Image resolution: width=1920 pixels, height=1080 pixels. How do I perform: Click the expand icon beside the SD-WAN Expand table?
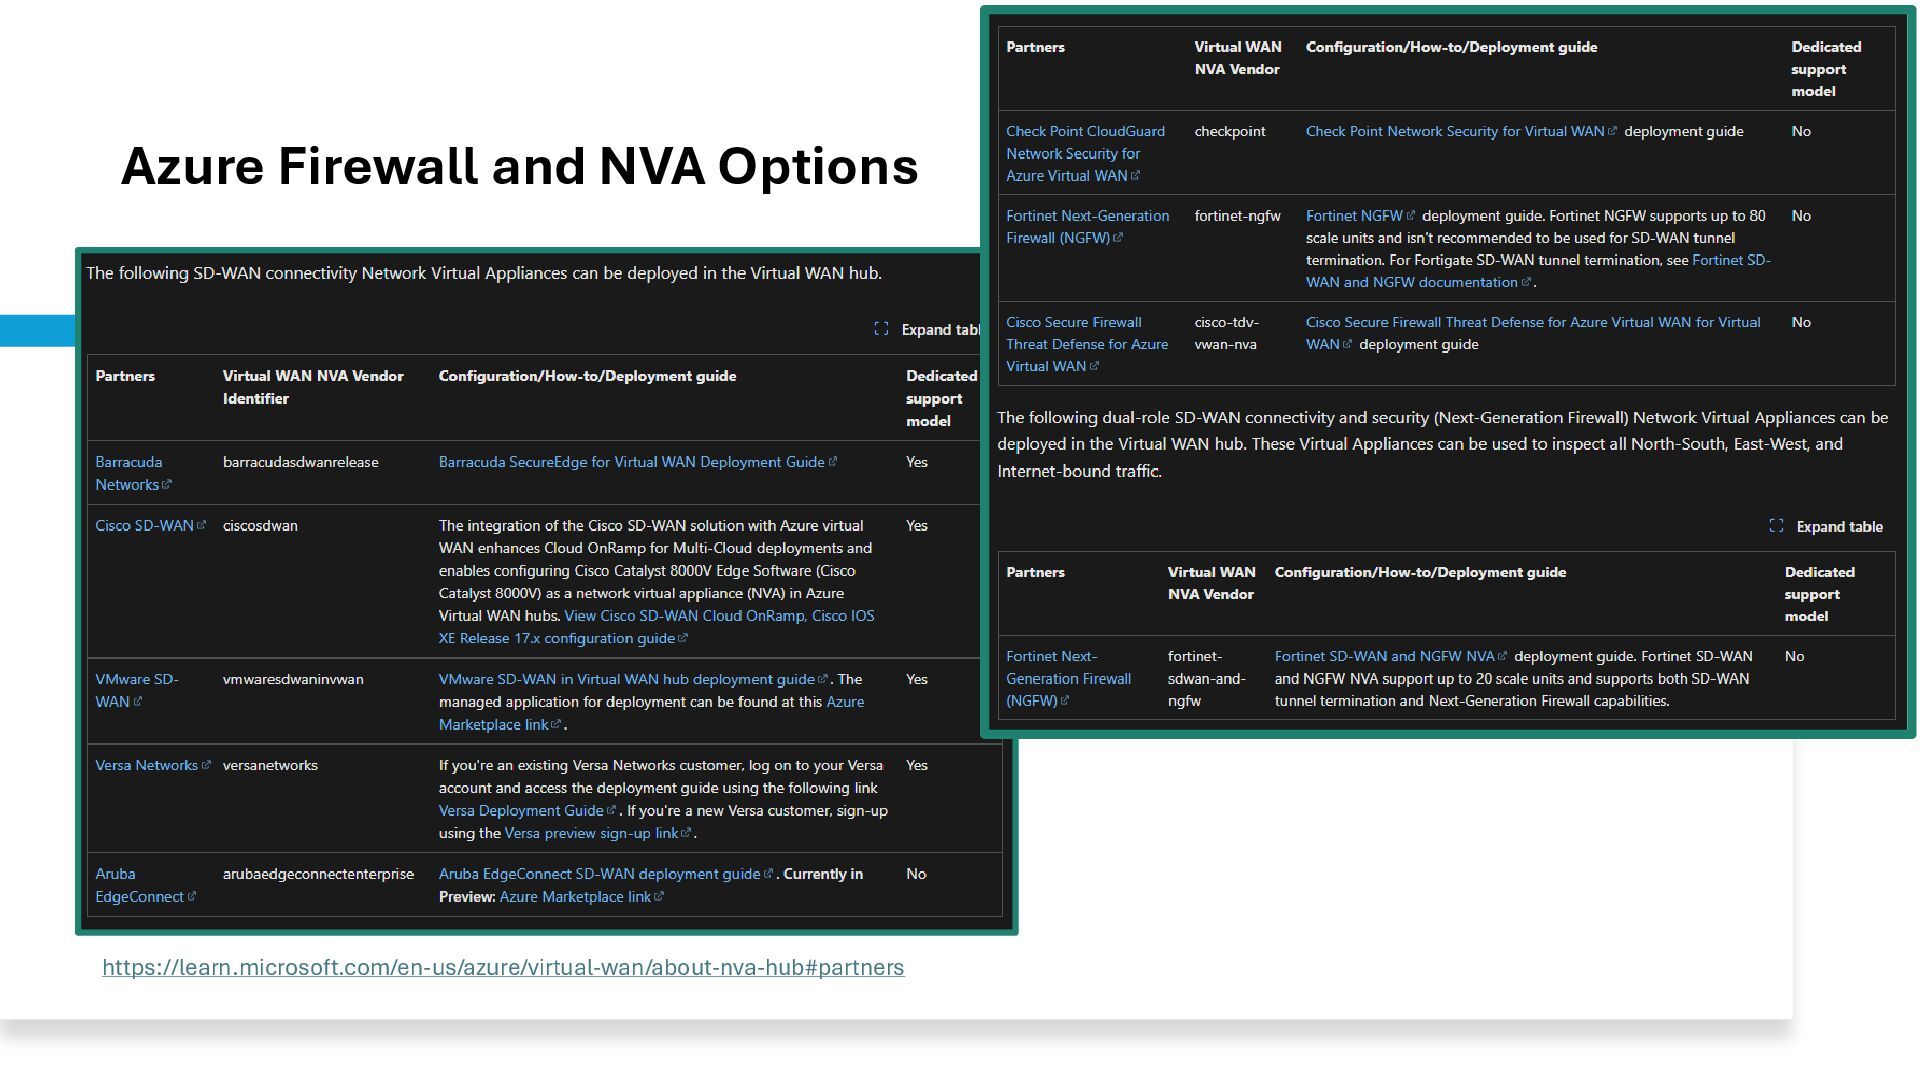point(881,329)
